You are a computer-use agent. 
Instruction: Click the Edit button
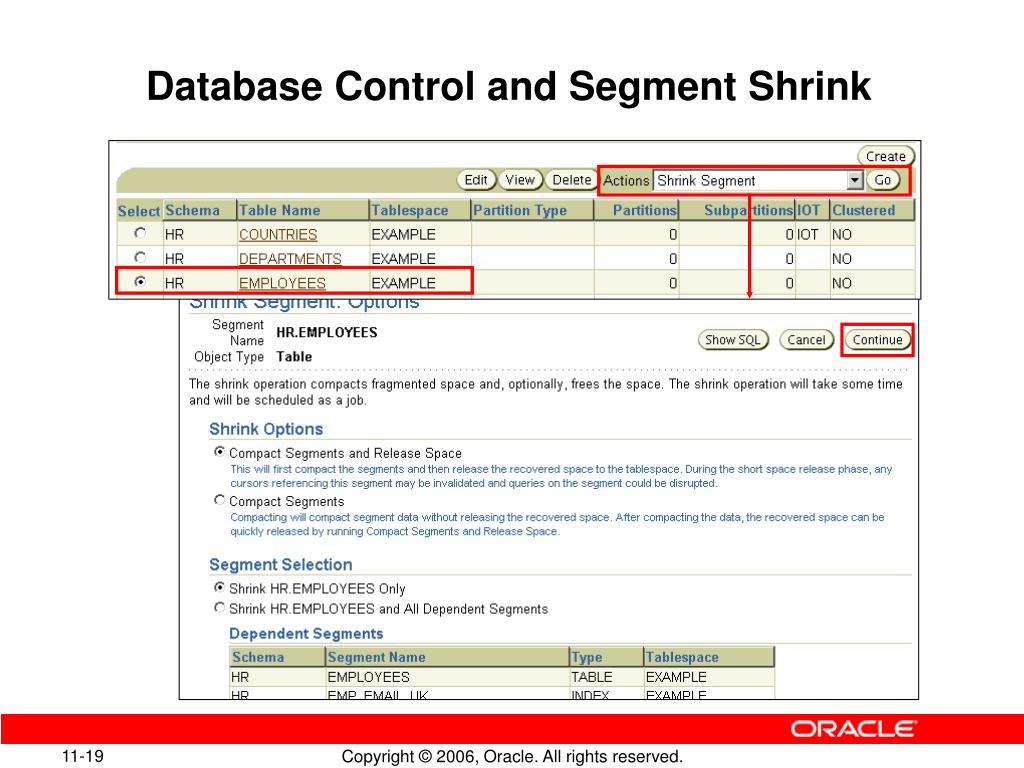pyautogui.click(x=476, y=180)
